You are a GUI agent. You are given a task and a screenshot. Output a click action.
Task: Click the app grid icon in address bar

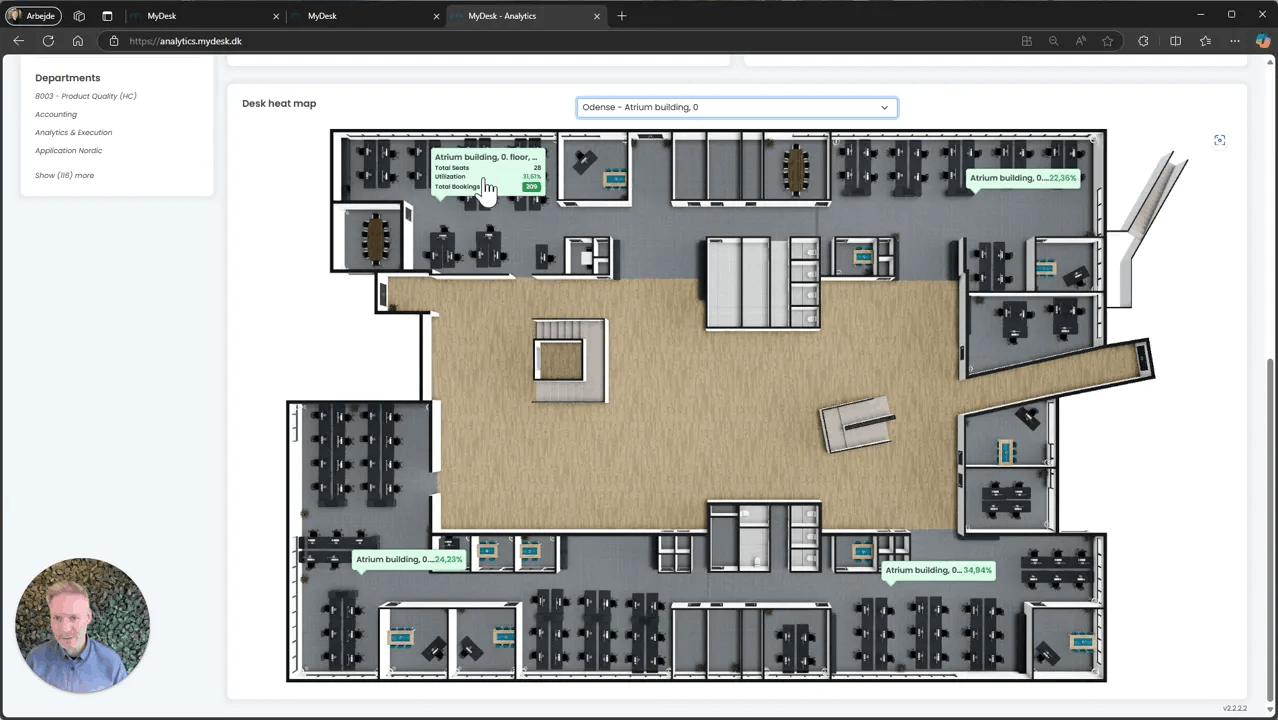tap(1027, 41)
